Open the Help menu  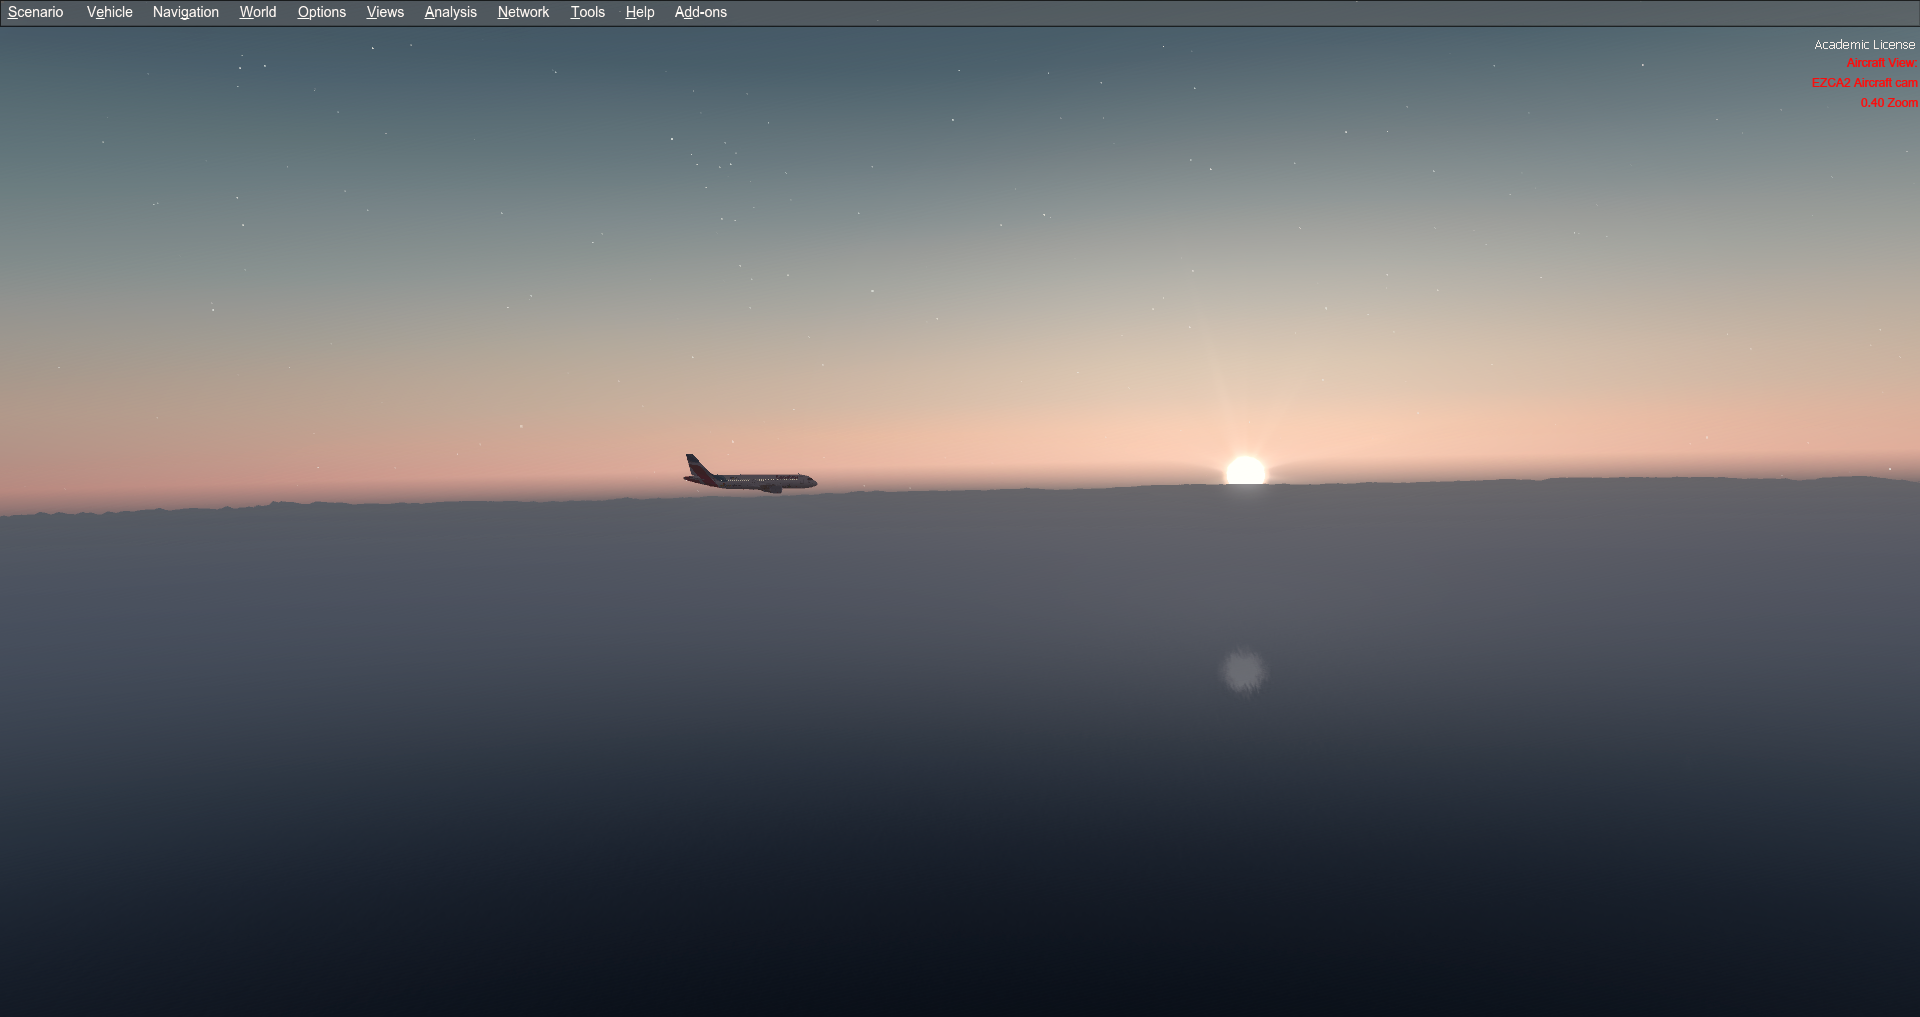click(x=640, y=12)
